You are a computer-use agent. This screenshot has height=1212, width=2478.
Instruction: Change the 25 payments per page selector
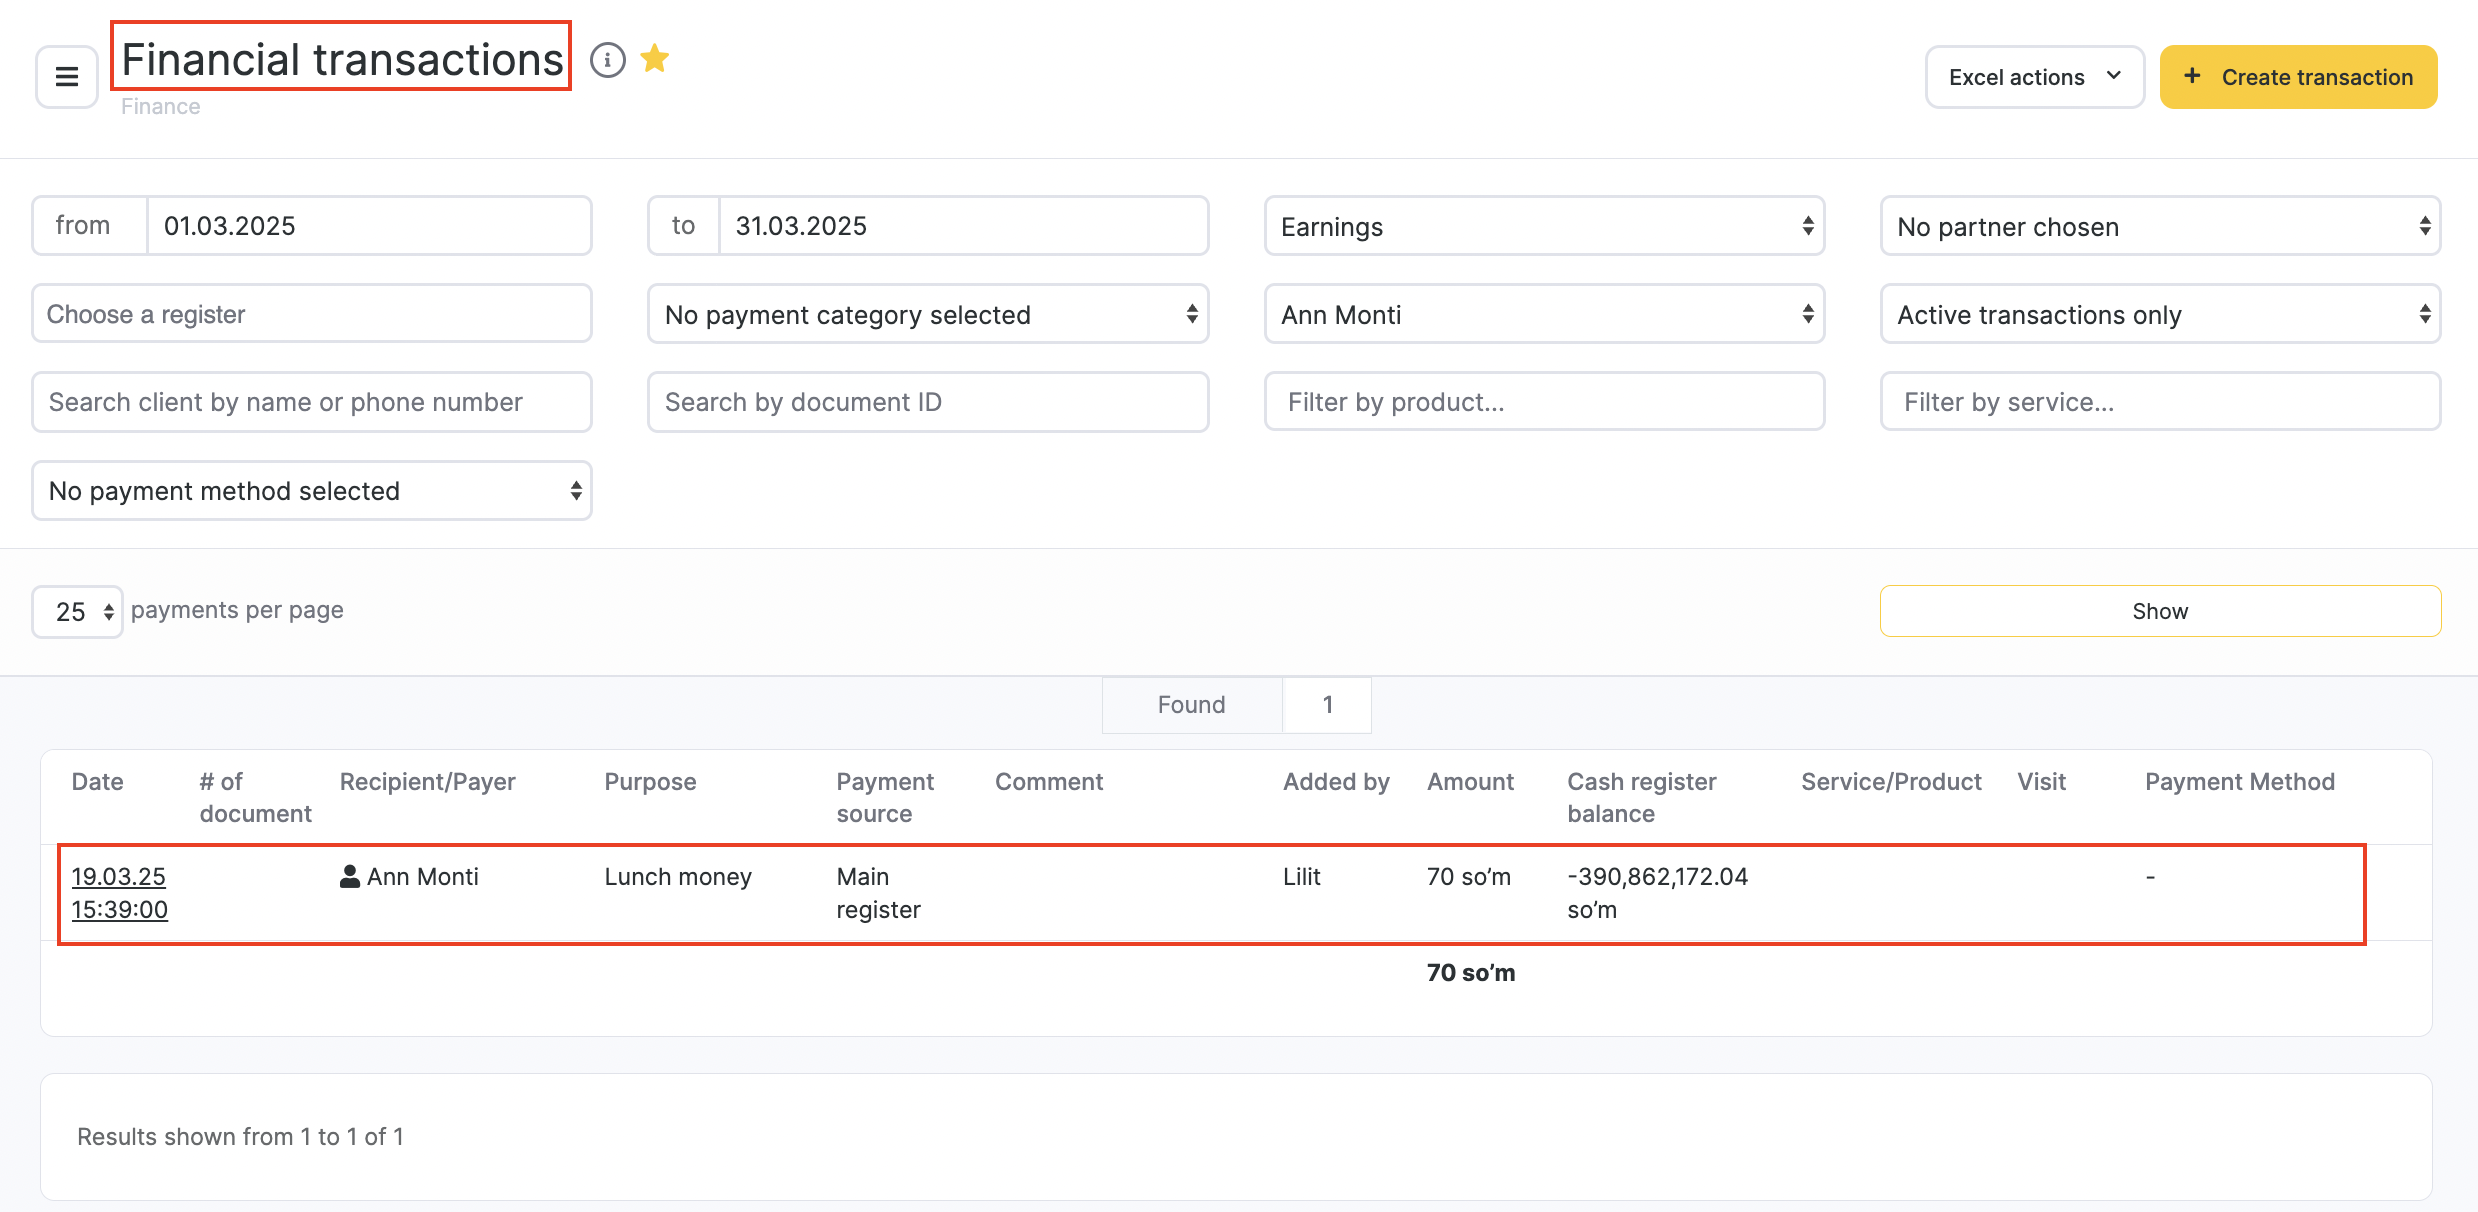pyautogui.click(x=78, y=612)
